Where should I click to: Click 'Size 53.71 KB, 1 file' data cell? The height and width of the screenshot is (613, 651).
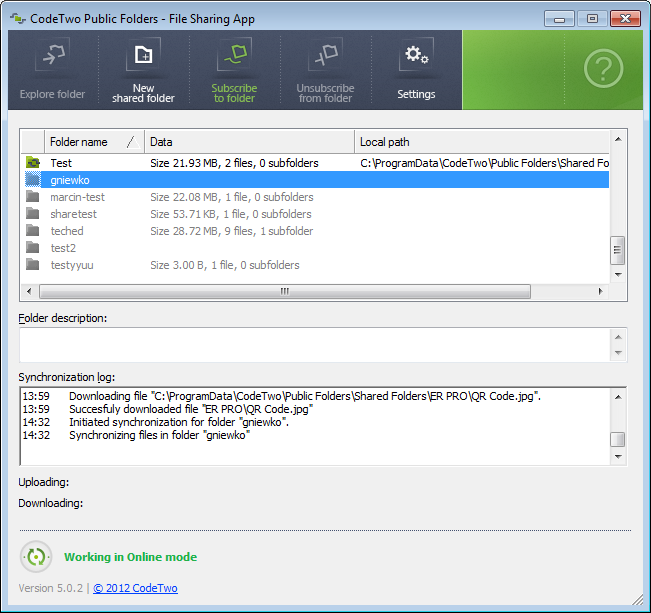(x=231, y=214)
